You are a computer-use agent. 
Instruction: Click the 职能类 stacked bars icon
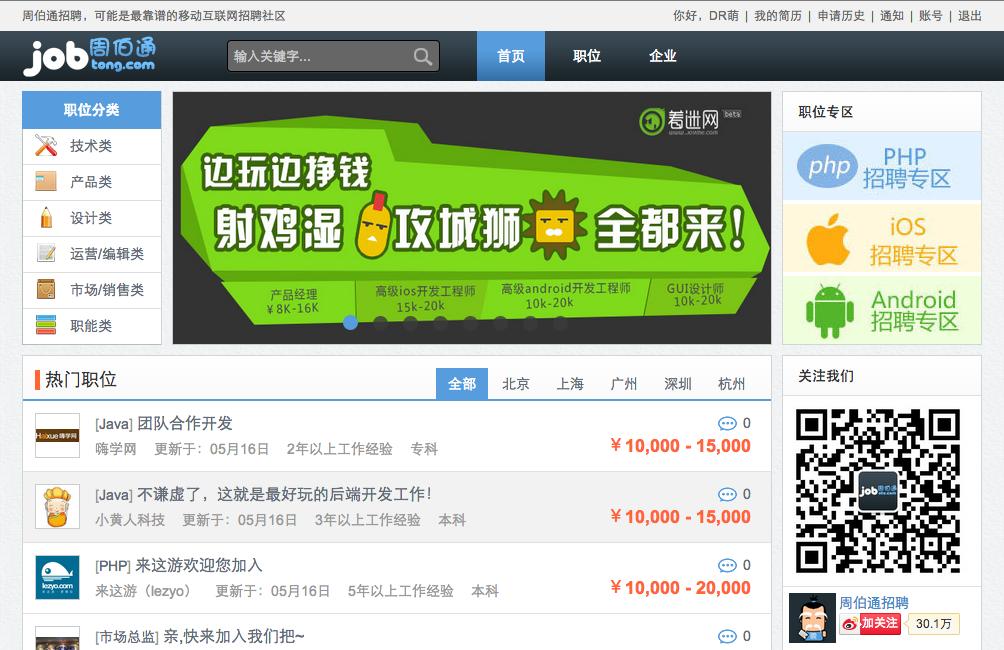tap(46, 325)
